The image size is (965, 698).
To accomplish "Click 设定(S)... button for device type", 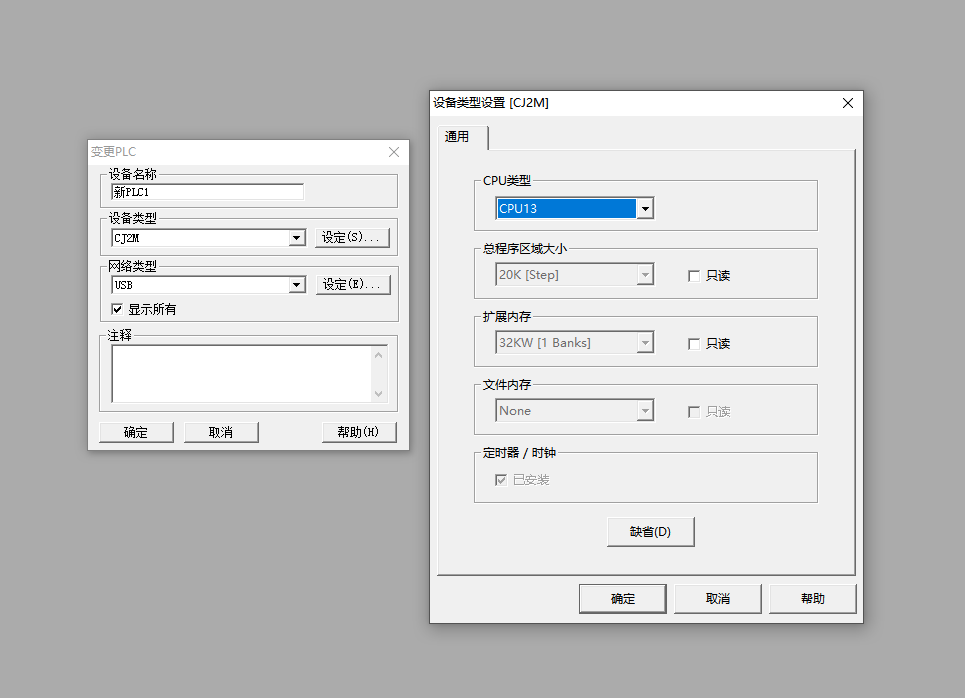I will point(352,238).
